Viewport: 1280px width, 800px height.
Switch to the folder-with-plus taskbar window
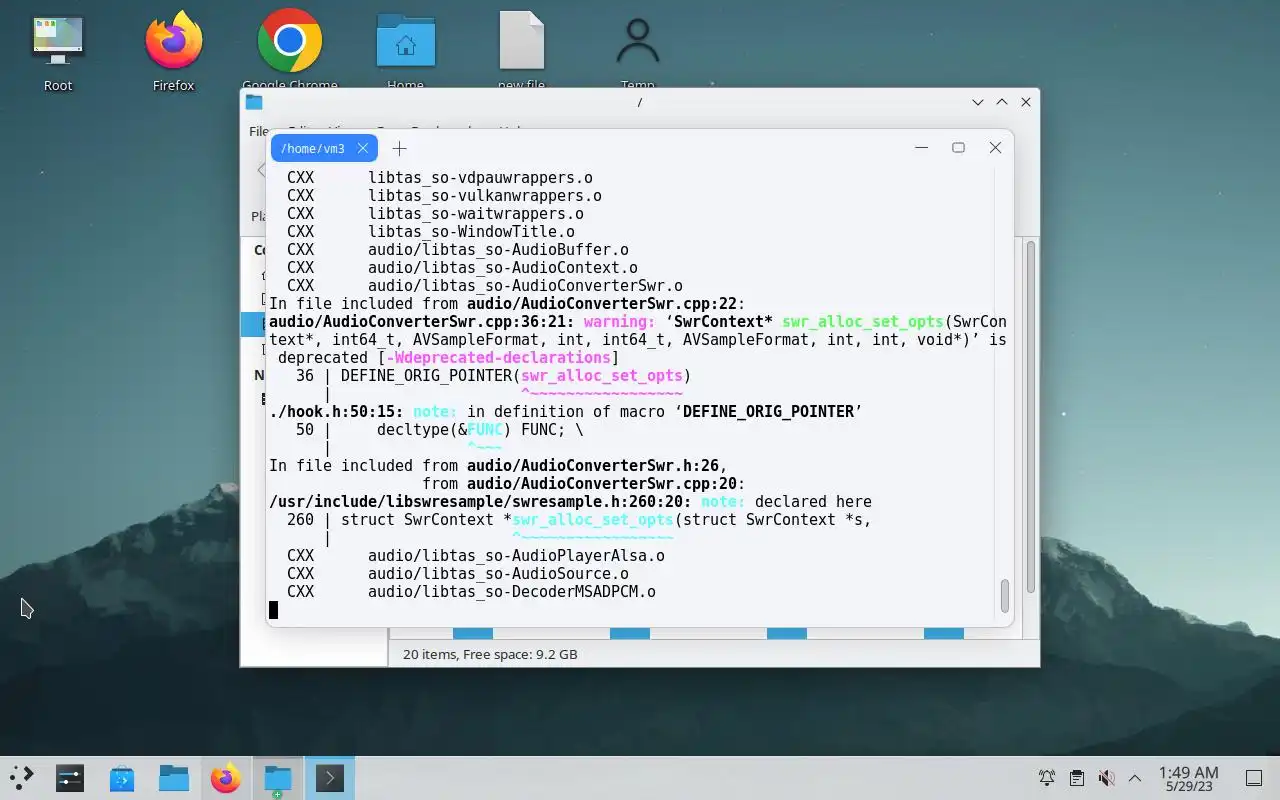[x=278, y=778]
